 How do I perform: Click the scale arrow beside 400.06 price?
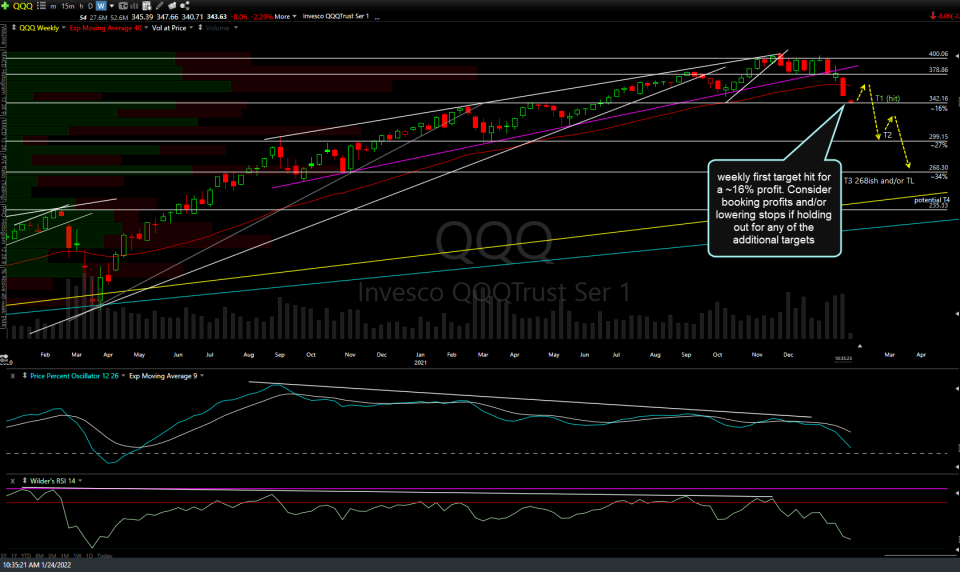(x=957, y=56)
